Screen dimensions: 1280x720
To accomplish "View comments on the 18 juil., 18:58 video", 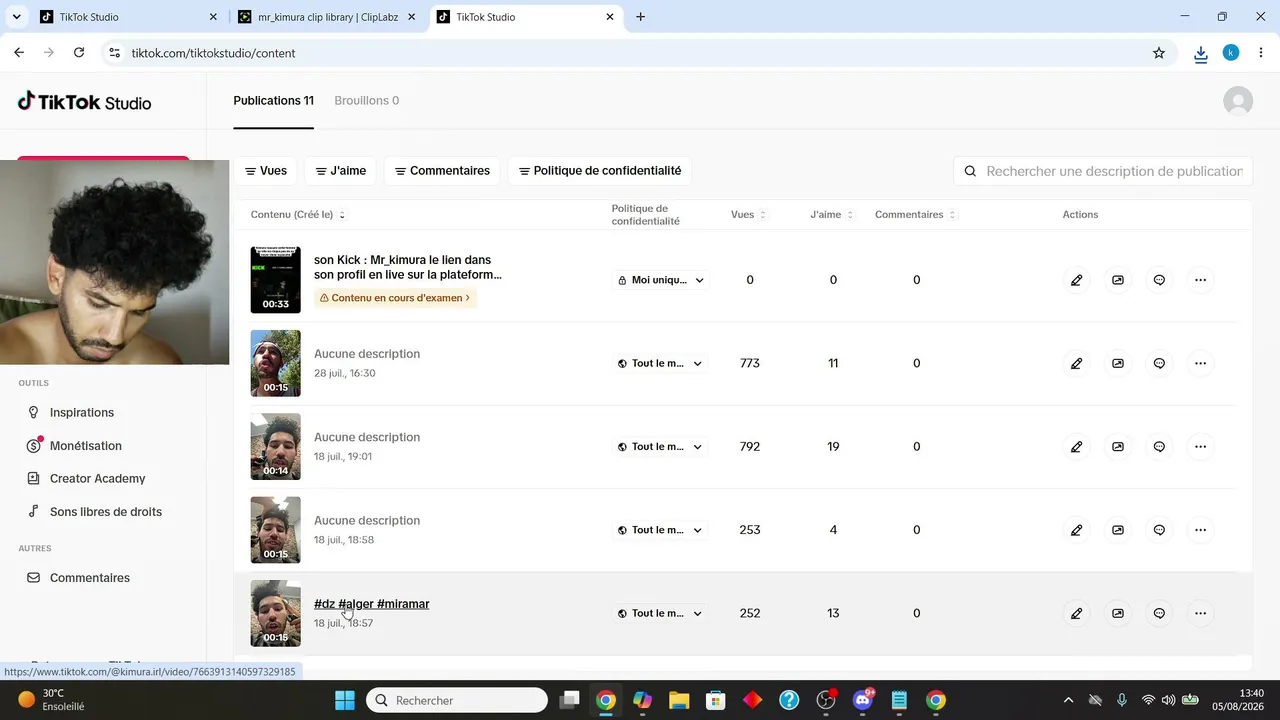I will click(1159, 530).
